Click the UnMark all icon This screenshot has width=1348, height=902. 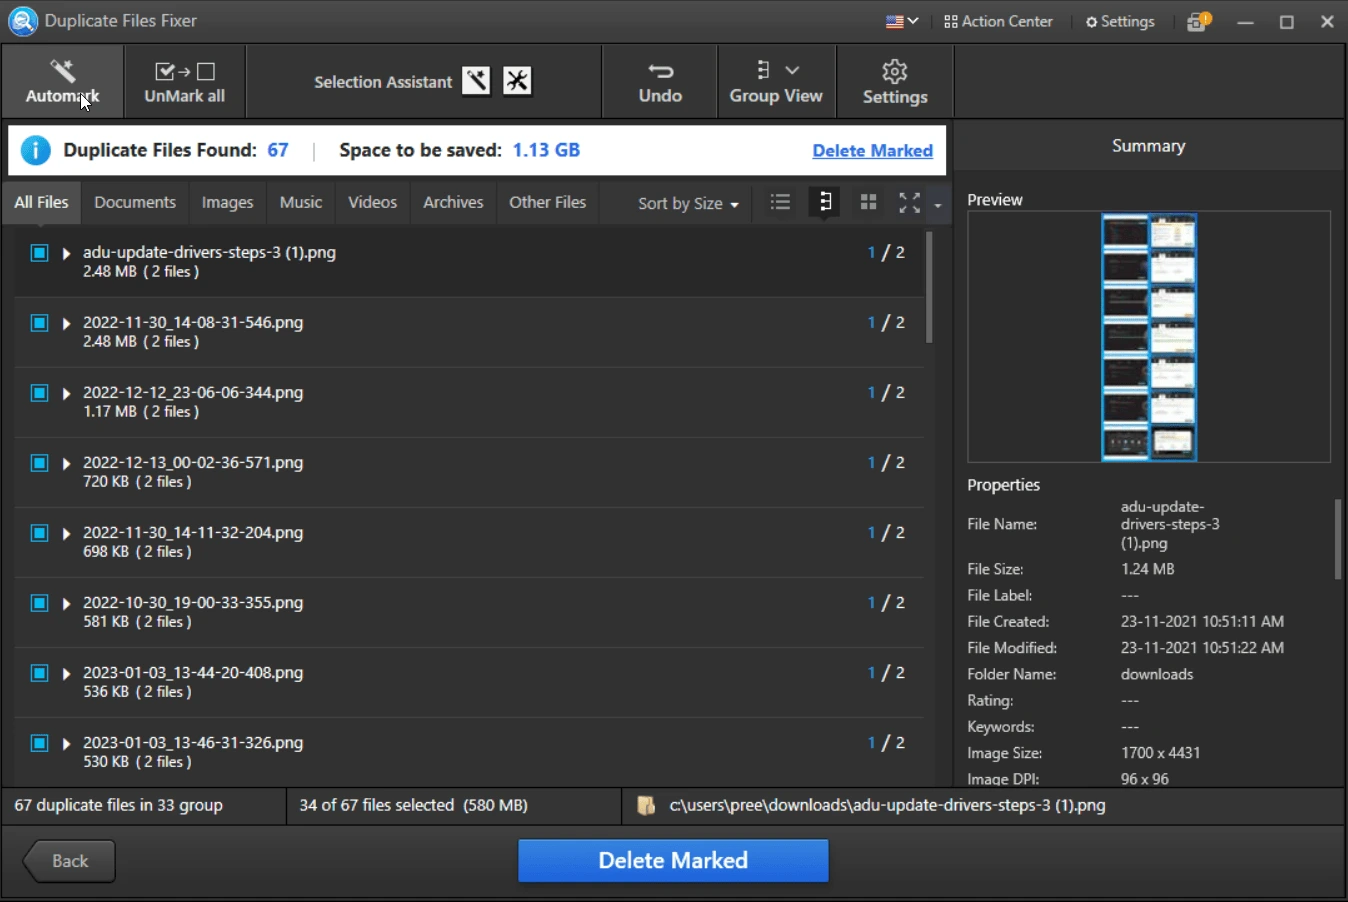click(x=184, y=71)
